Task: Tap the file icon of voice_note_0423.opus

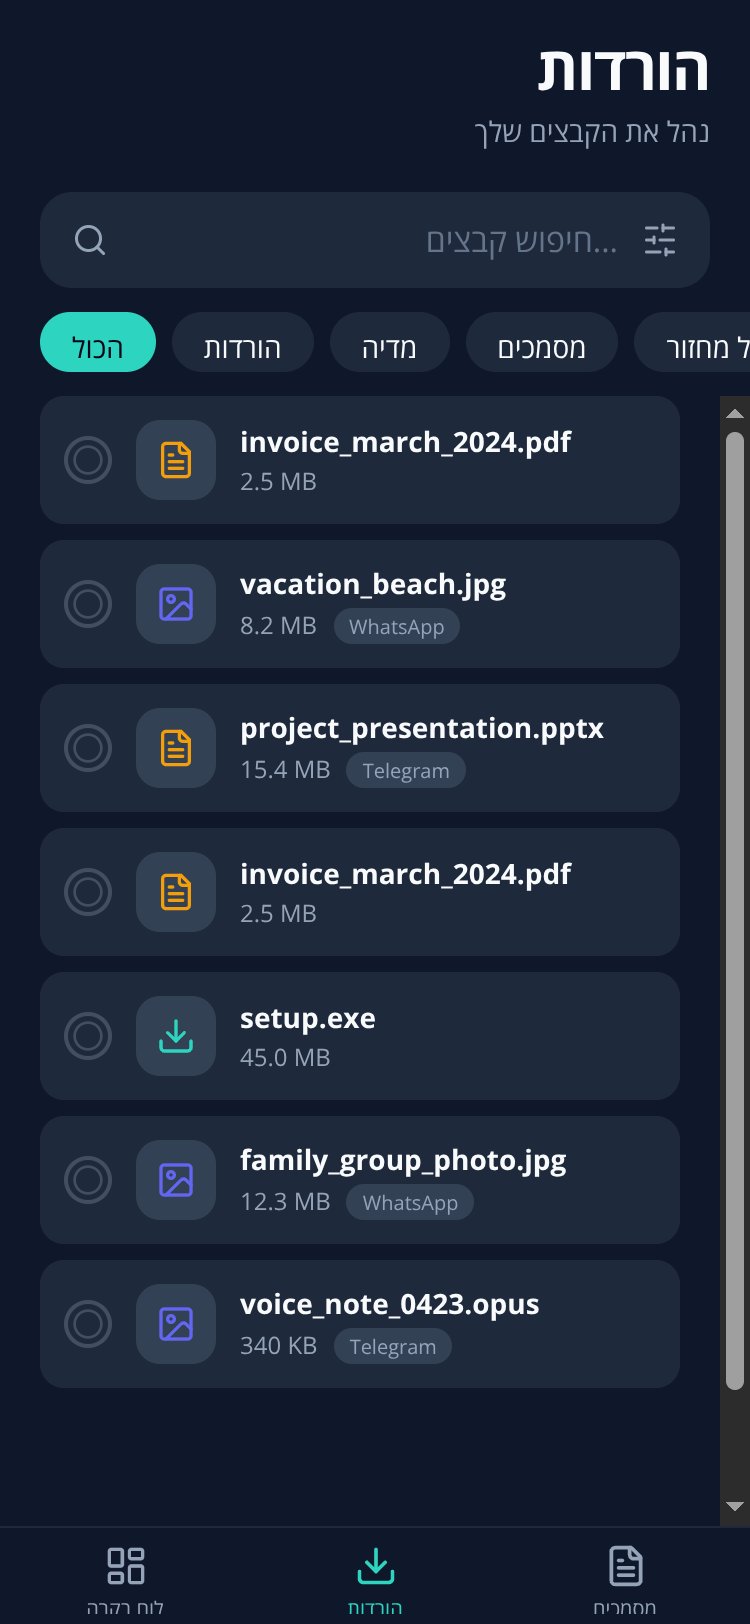Action: [x=176, y=1324]
